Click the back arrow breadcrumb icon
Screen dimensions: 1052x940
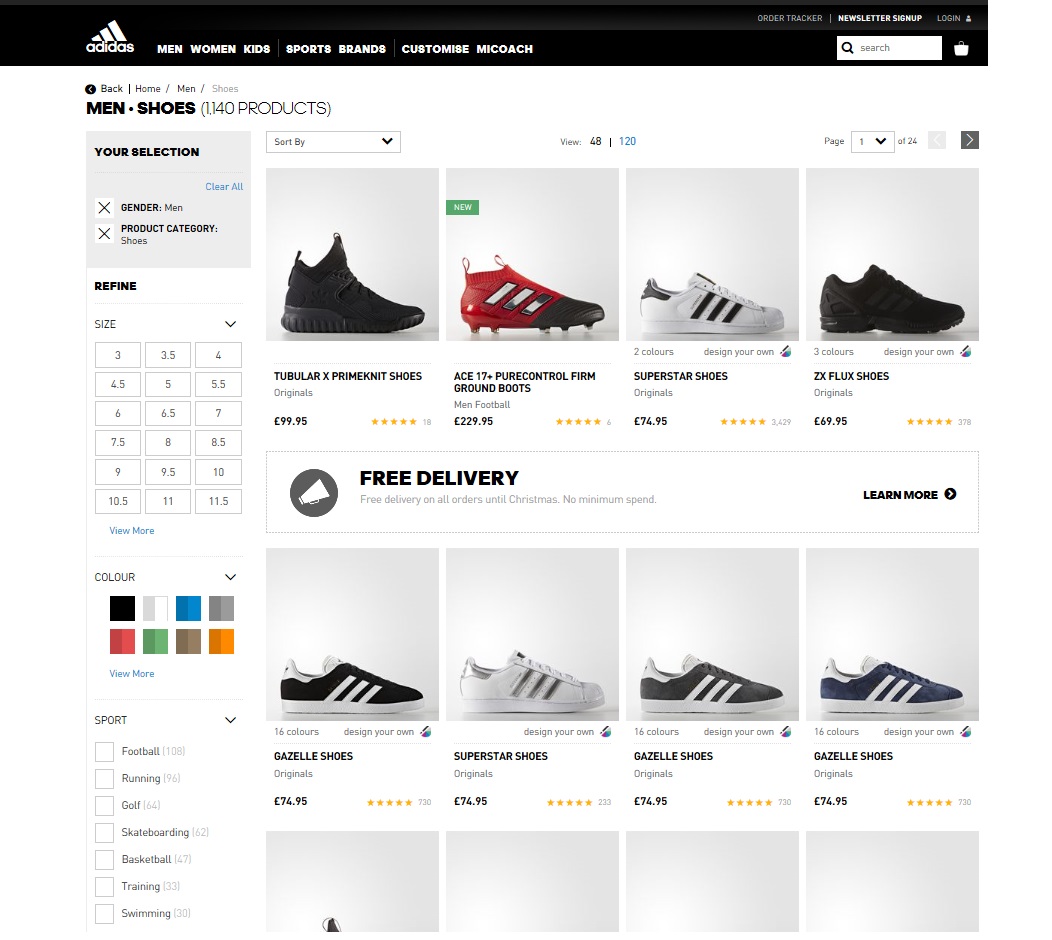coord(91,89)
